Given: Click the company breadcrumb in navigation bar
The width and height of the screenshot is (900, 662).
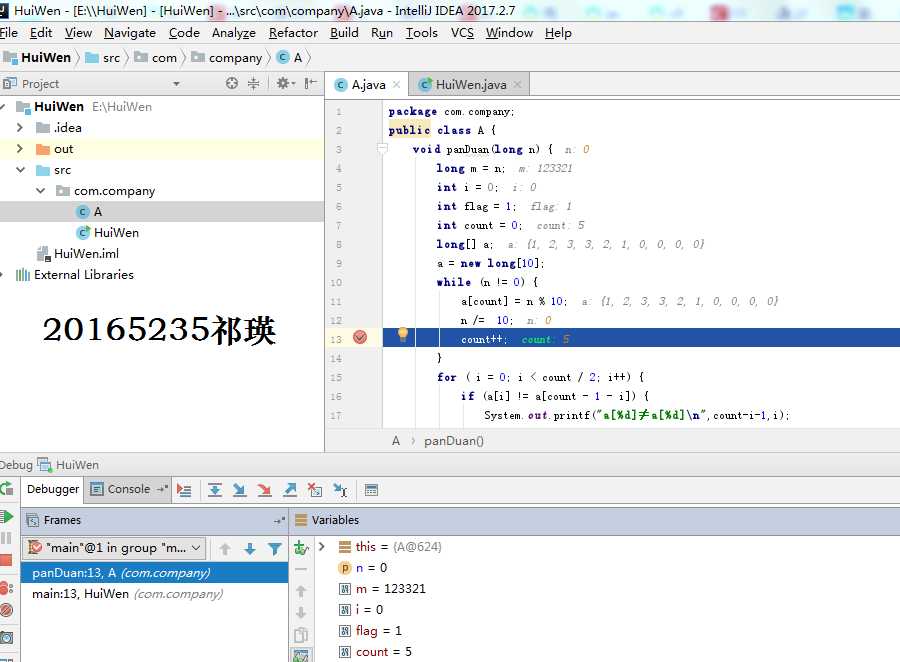Looking at the screenshot, I should pos(227,57).
